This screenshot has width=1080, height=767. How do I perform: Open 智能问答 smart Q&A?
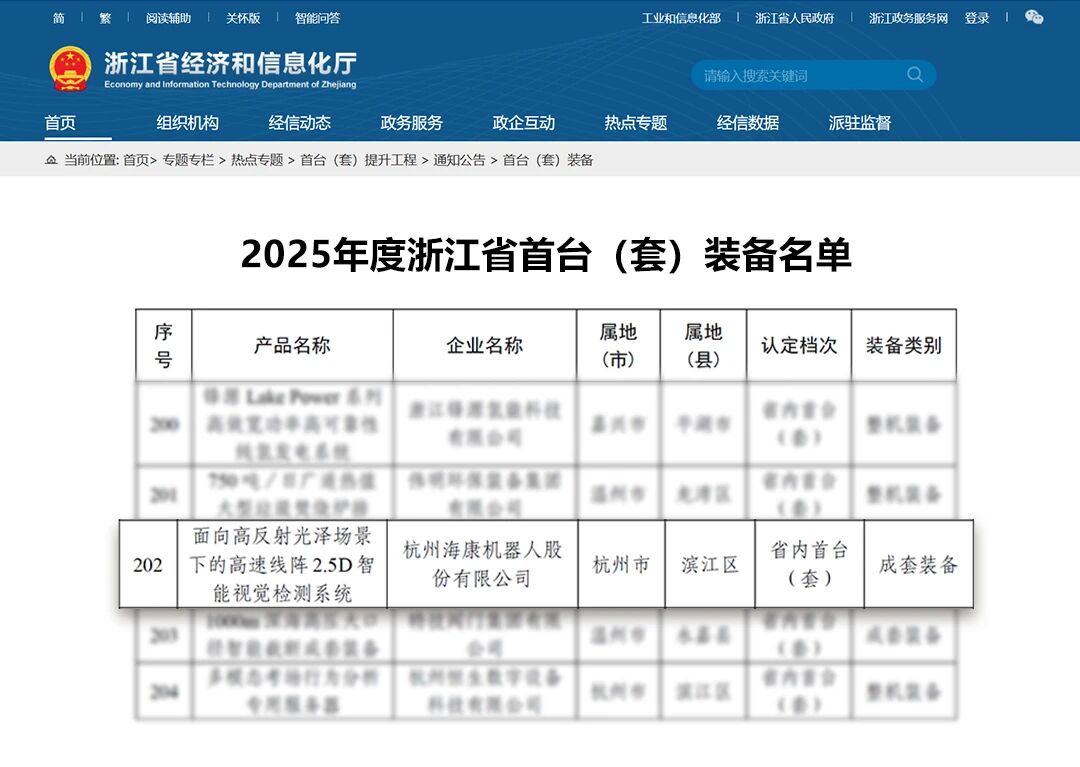(317, 18)
